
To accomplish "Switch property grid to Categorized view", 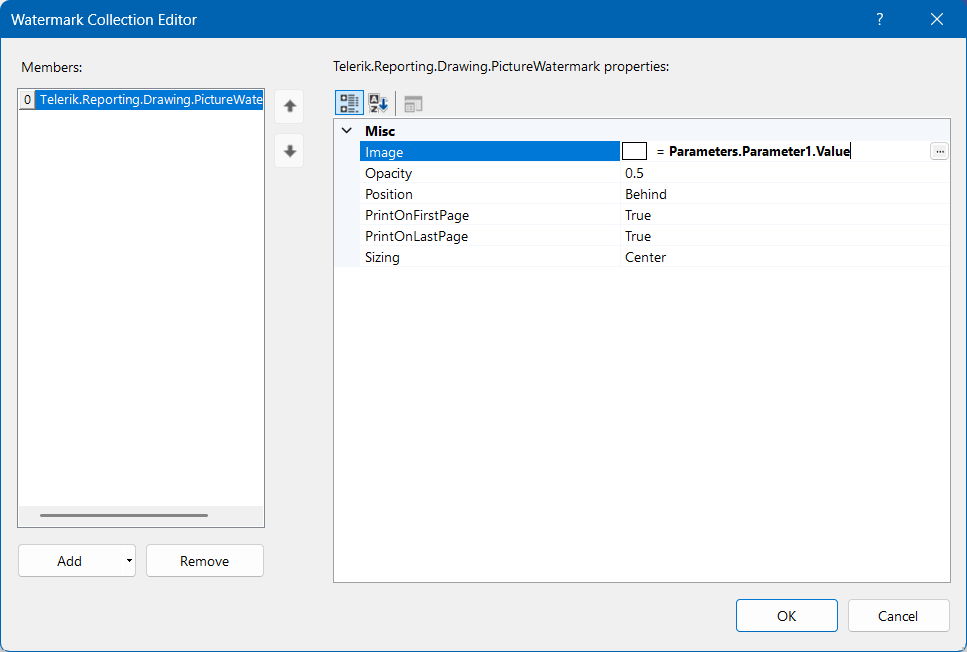I will pos(349,103).
